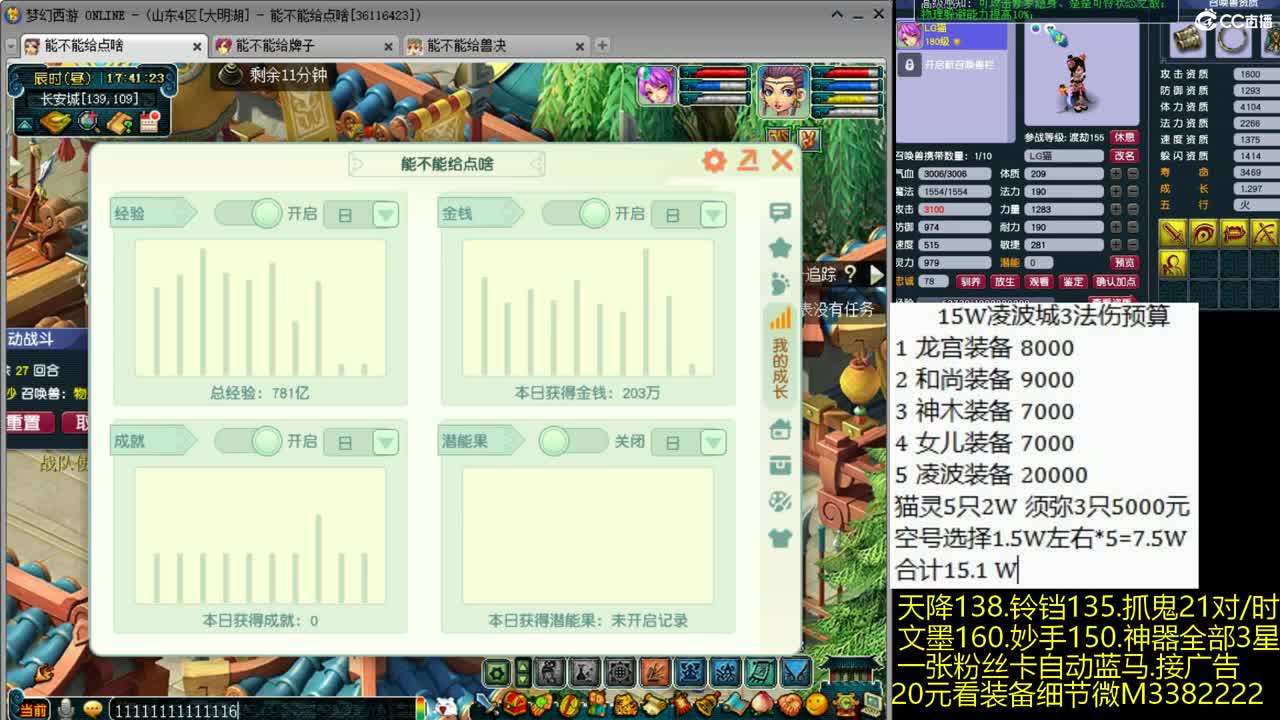Click the 鉴定 appraise button
The image size is (1280, 720).
coord(1073,282)
